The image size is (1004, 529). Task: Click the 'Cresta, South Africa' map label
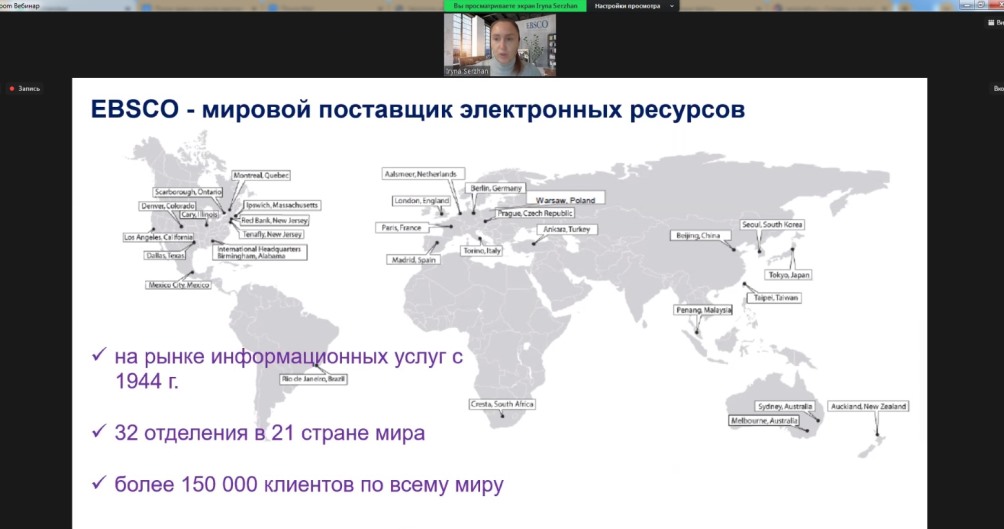[x=502, y=404]
